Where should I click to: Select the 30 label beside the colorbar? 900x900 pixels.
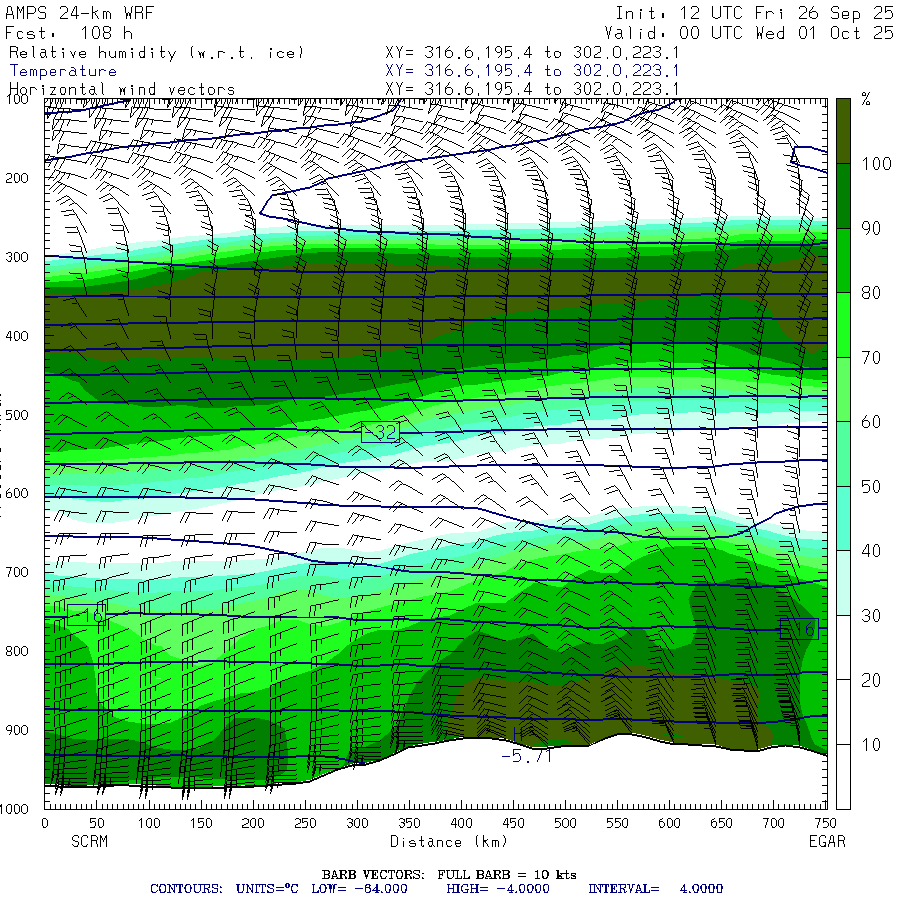(871, 616)
